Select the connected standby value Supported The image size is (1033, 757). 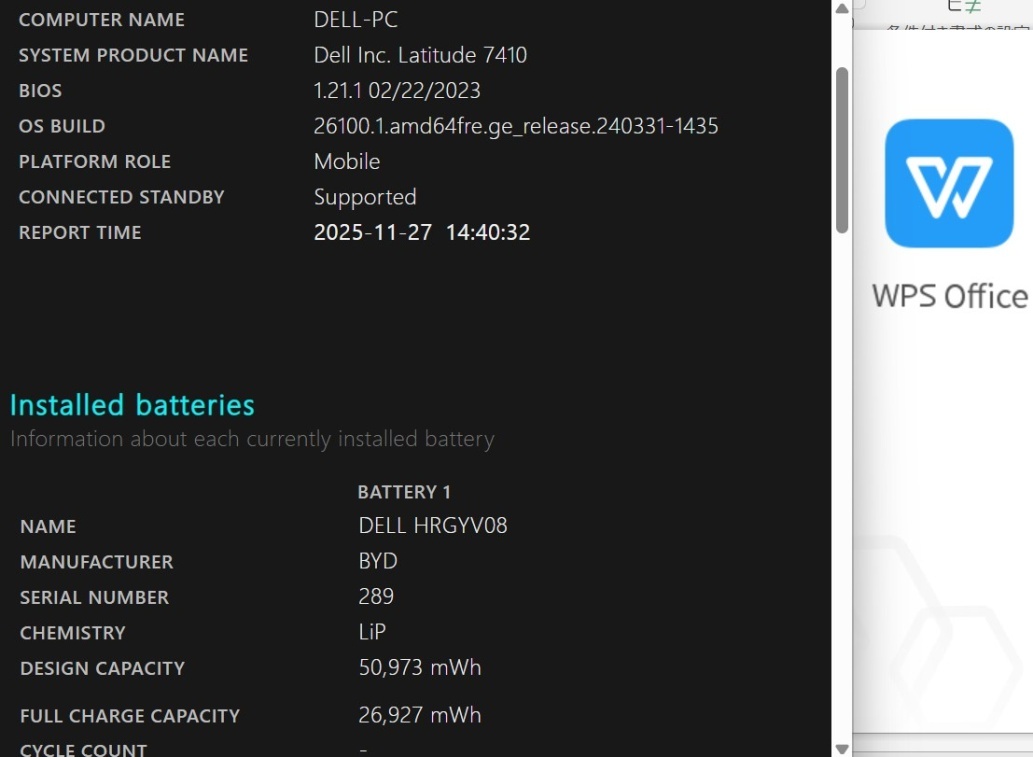click(x=365, y=197)
